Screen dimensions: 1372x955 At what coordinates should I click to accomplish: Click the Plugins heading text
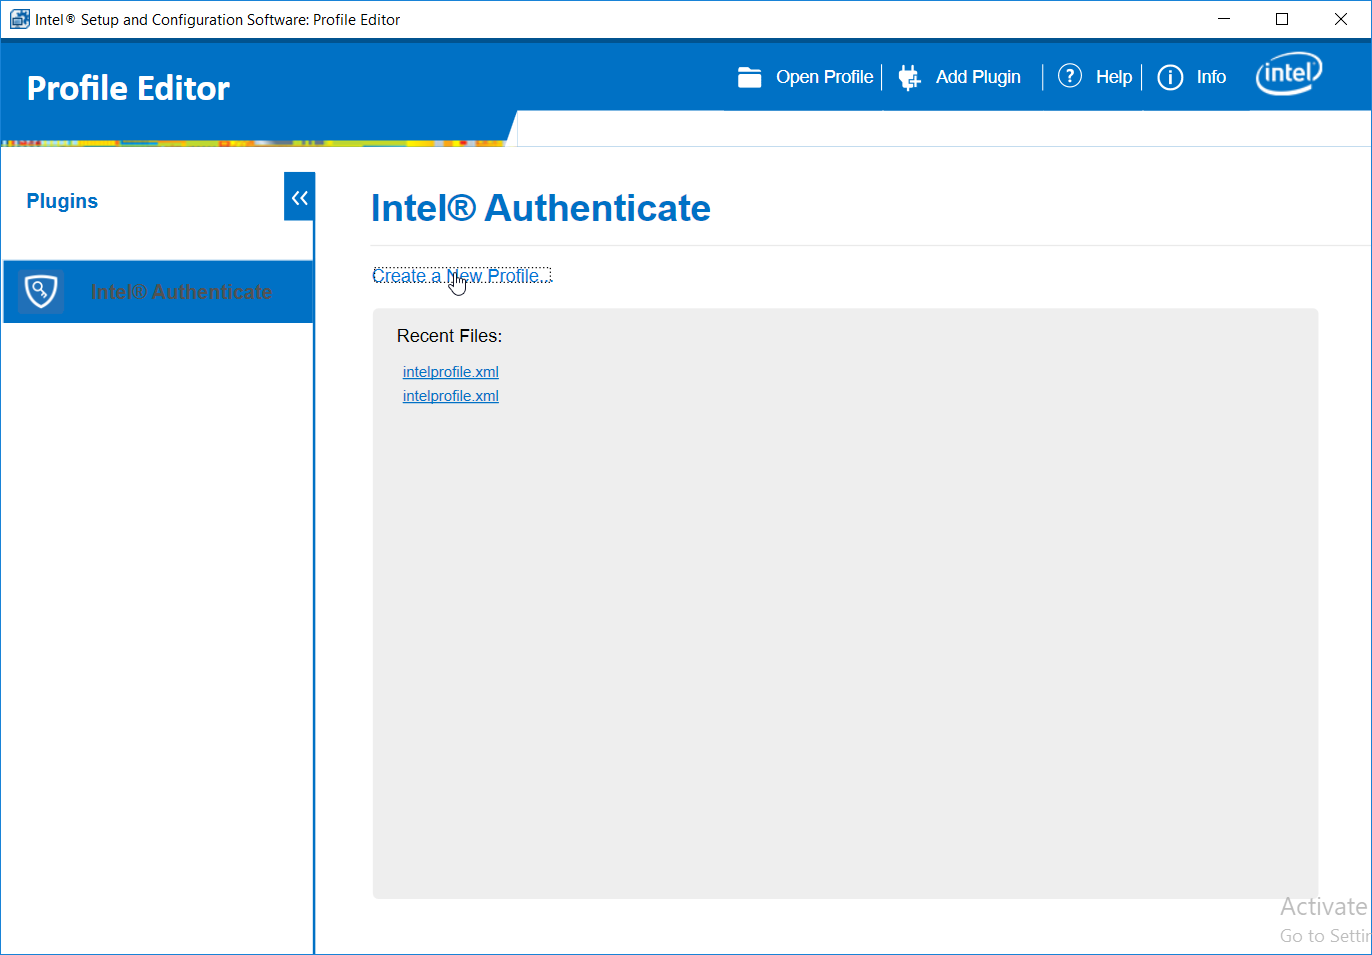(62, 201)
